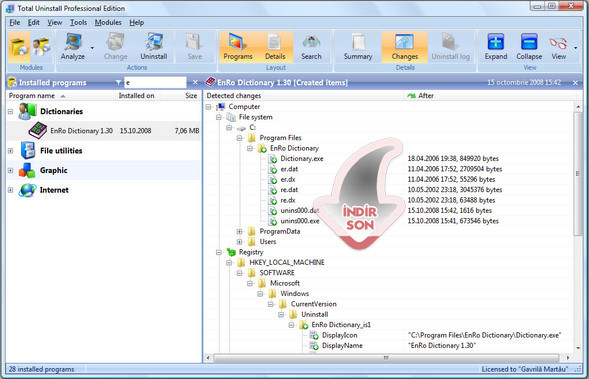589x379 pixels.
Task: Select EnRo Dictionary 1.30 program entry
Action: pos(104,131)
